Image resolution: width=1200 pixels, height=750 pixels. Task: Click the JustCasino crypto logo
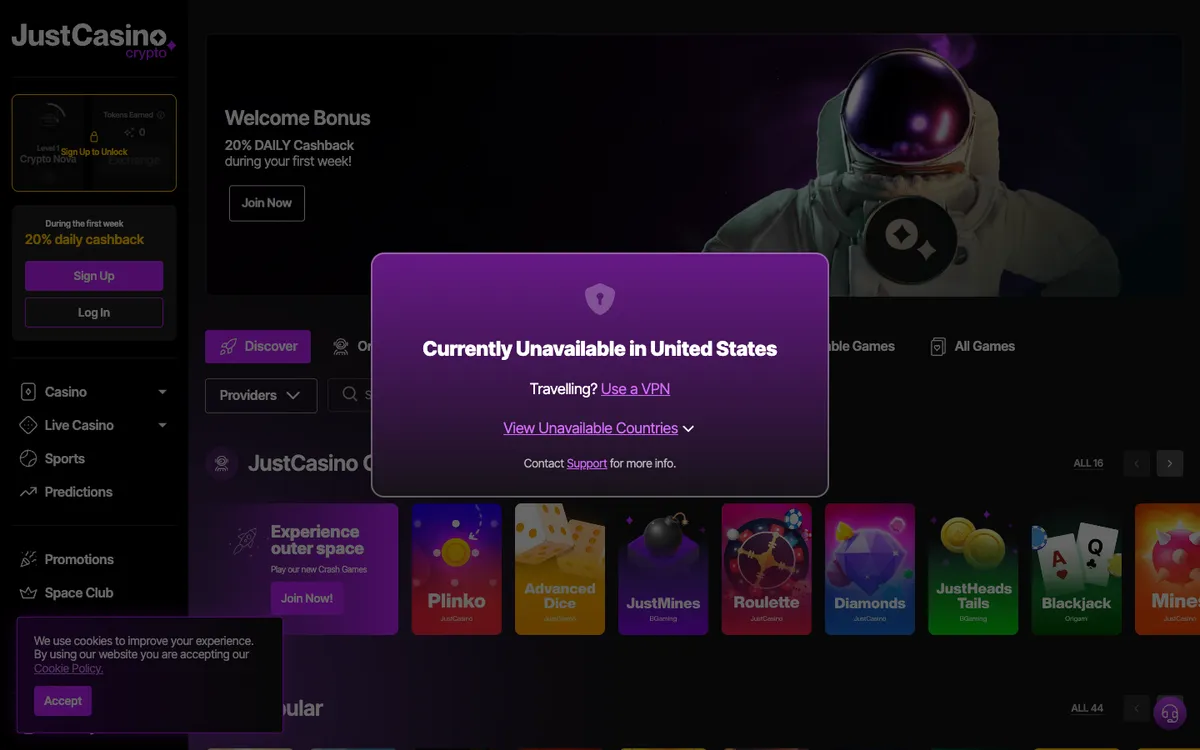[93, 40]
